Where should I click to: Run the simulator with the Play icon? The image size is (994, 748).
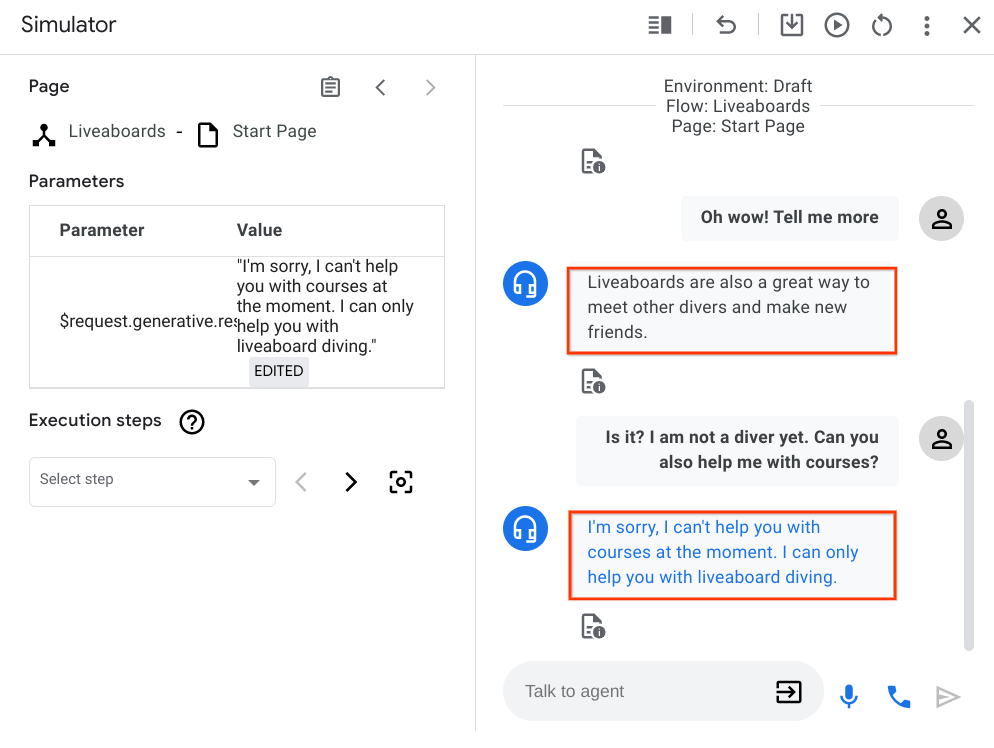836,25
